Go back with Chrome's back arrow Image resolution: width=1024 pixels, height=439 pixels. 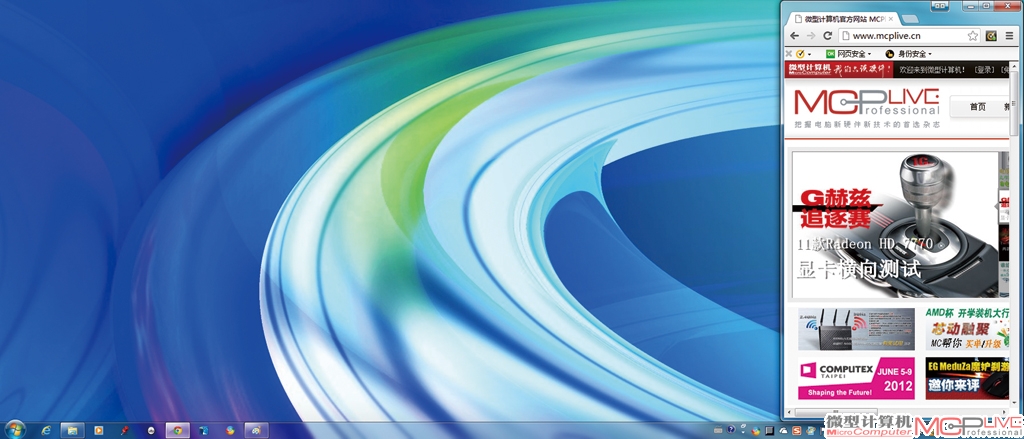pos(794,36)
